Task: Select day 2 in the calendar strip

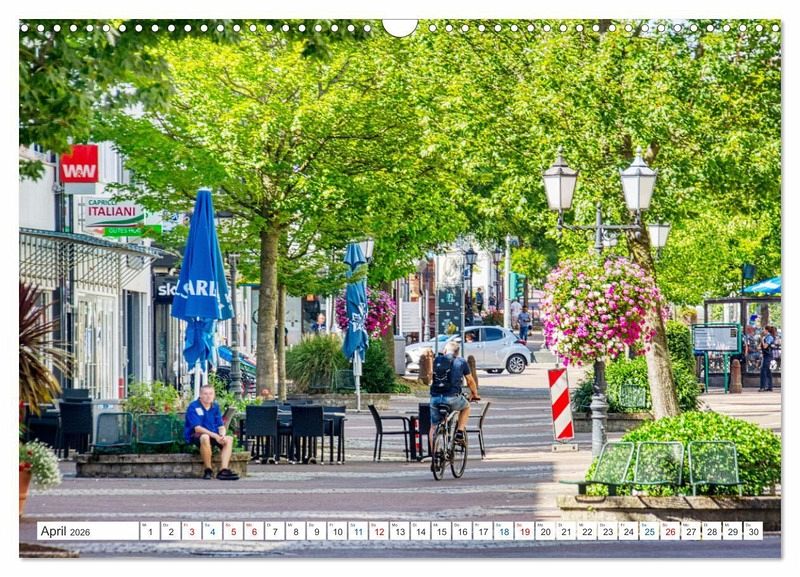Action: (171, 531)
